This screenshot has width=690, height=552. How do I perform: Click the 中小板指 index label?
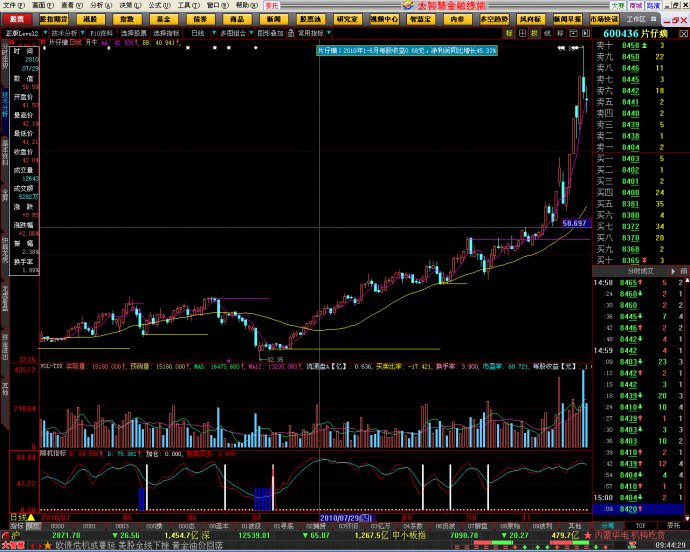(409, 535)
